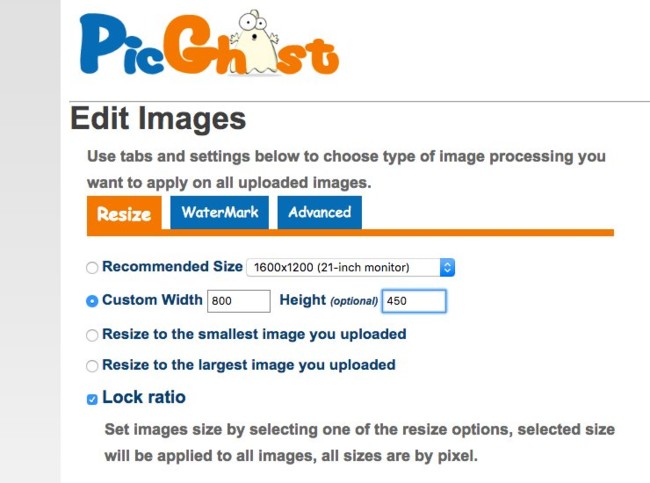Screen dimensions: 650x483
Task: Select the Recommended Size radio button
Action: pos(92,267)
